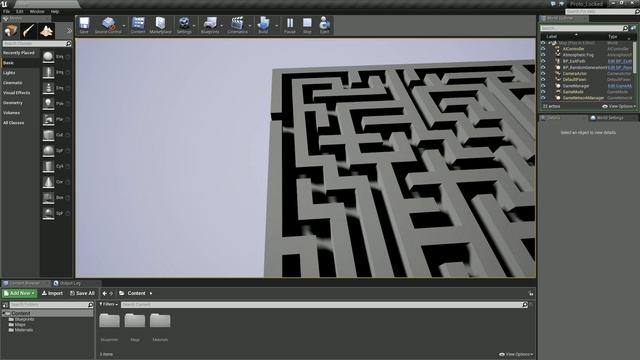The width and height of the screenshot is (640, 360).
Task: Open Source Control dropdown arrow
Action: (124, 26)
